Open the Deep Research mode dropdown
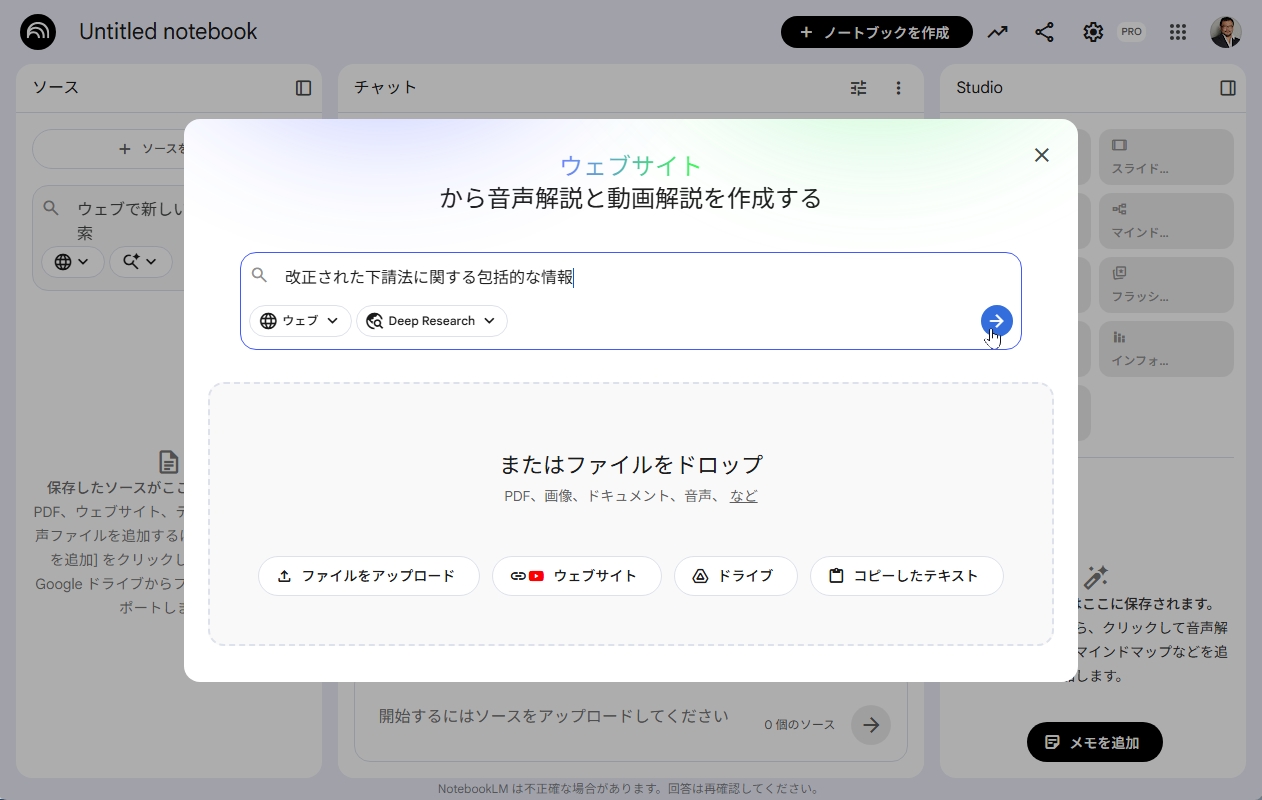 pos(432,321)
